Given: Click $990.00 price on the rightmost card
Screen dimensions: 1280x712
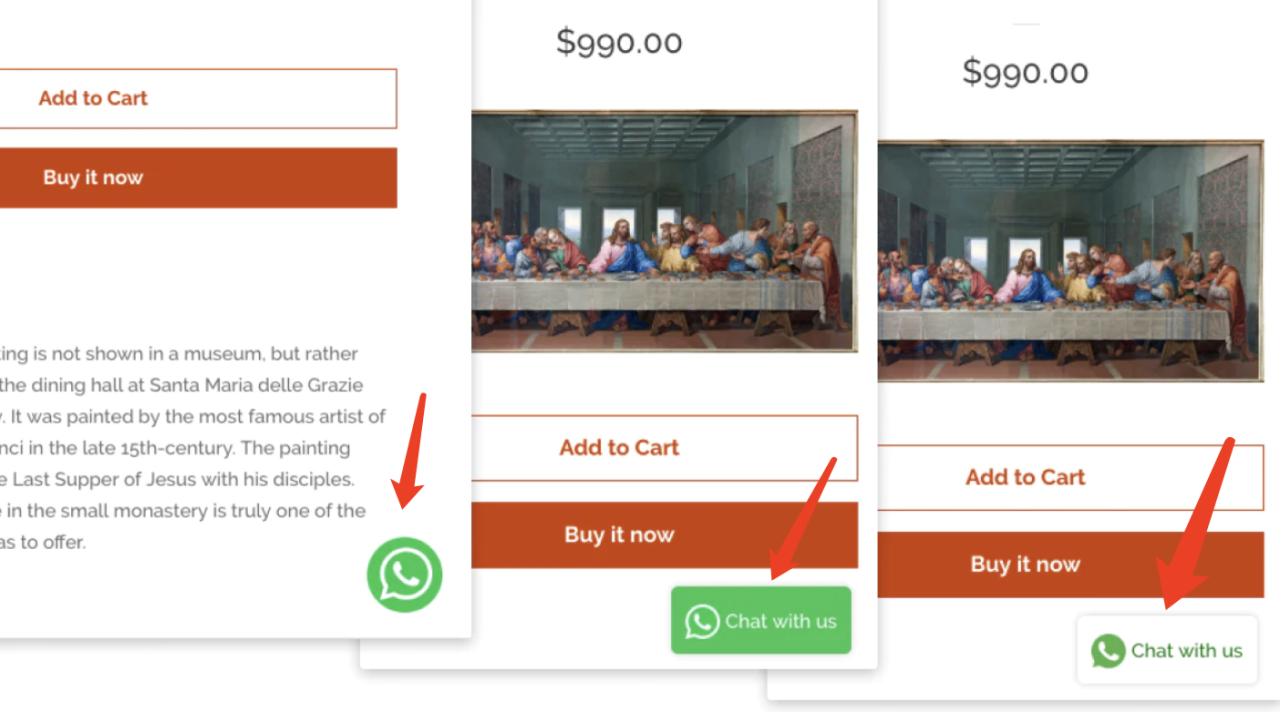Looking at the screenshot, I should coord(1025,72).
